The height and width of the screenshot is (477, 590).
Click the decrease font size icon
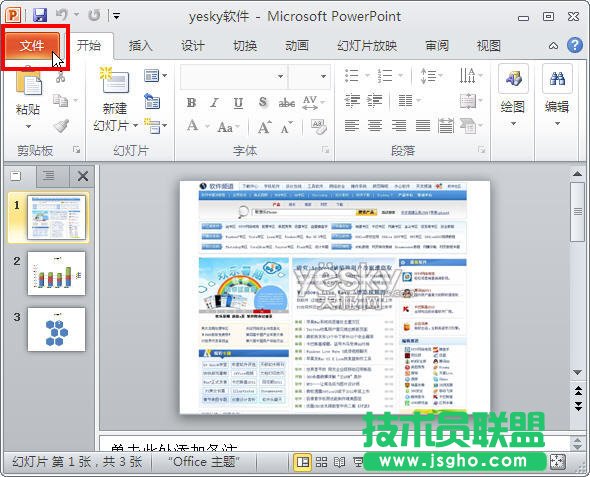pyautogui.click(x=287, y=127)
